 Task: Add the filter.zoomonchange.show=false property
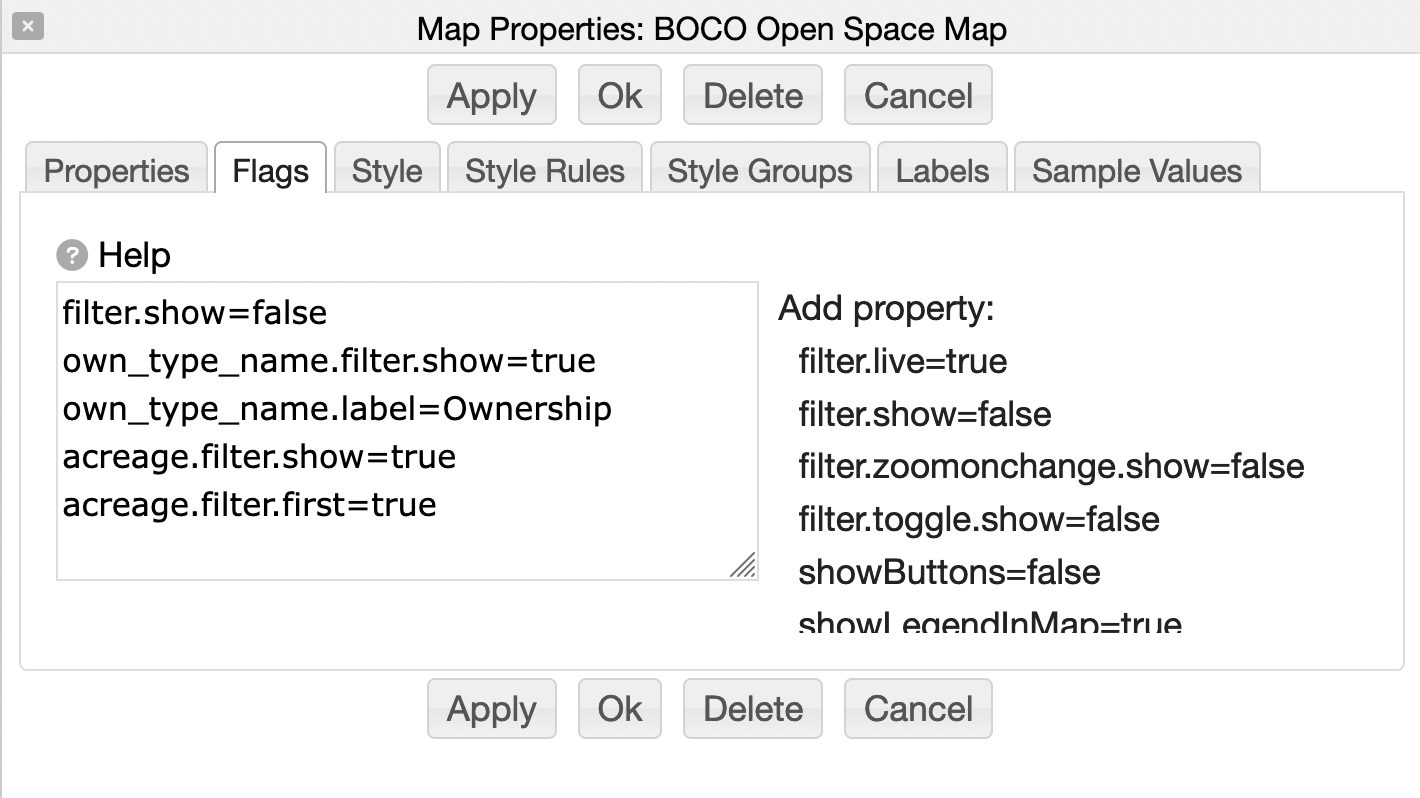coord(1051,467)
